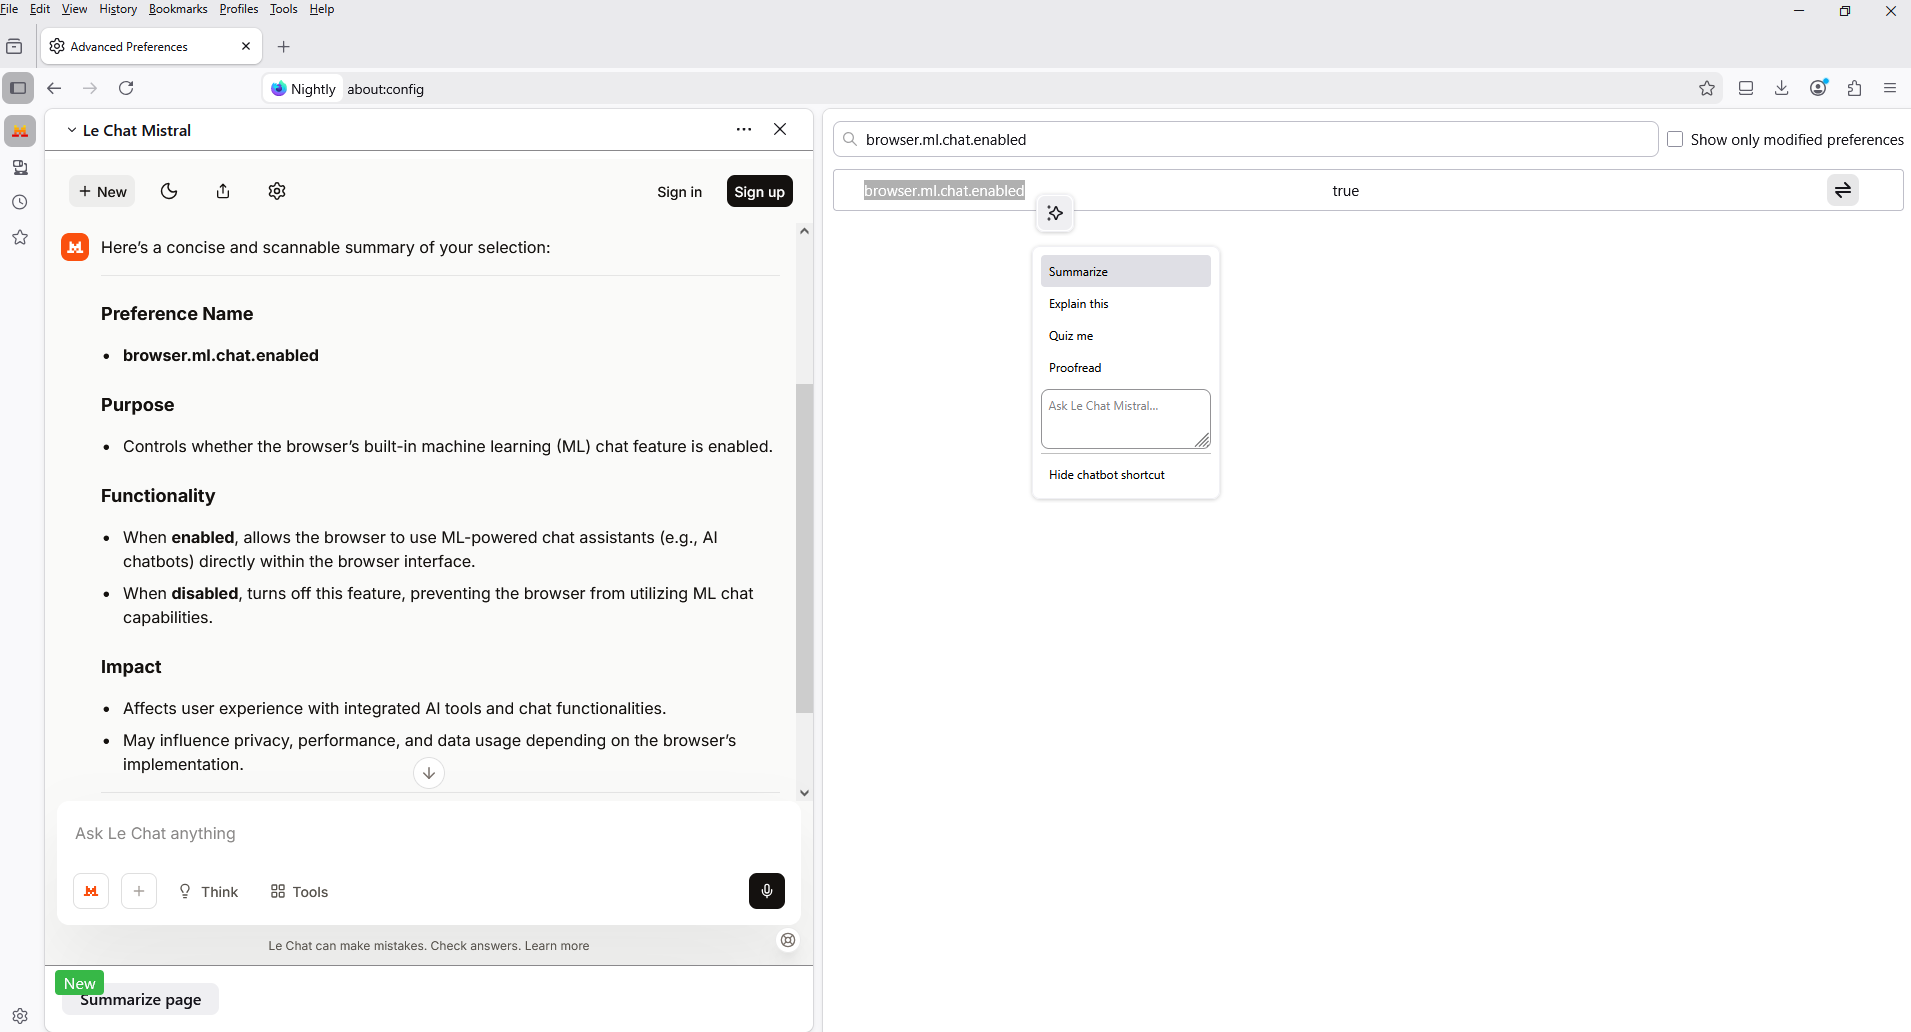Select the Advanced Preferences tab
Viewport: 1911px width, 1032px height.
(x=152, y=46)
